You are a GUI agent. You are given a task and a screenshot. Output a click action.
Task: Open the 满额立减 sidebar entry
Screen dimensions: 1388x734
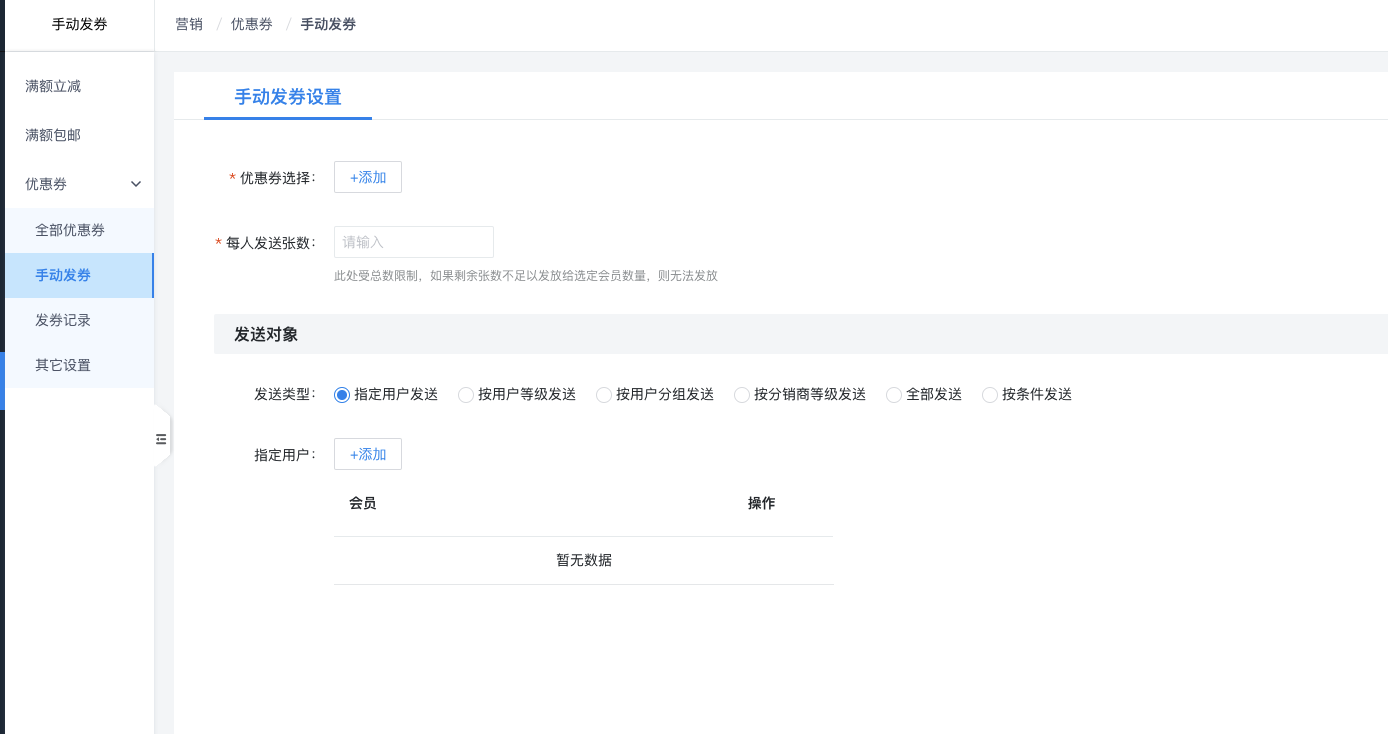[x=52, y=86]
